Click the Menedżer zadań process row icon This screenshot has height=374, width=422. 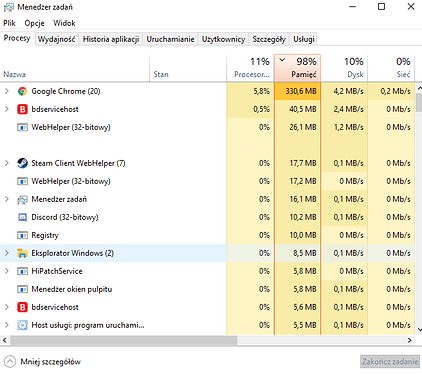[22, 199]
